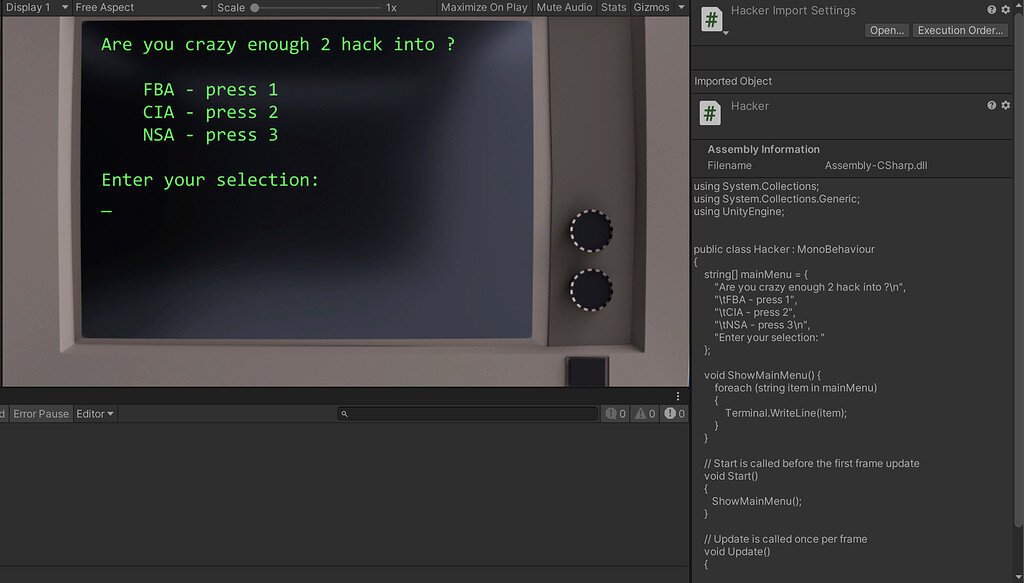Image resolution: width=1024 pixels, height=583 pixels.
Task: Open the Editor dropdown in Console
Action: 95,414
